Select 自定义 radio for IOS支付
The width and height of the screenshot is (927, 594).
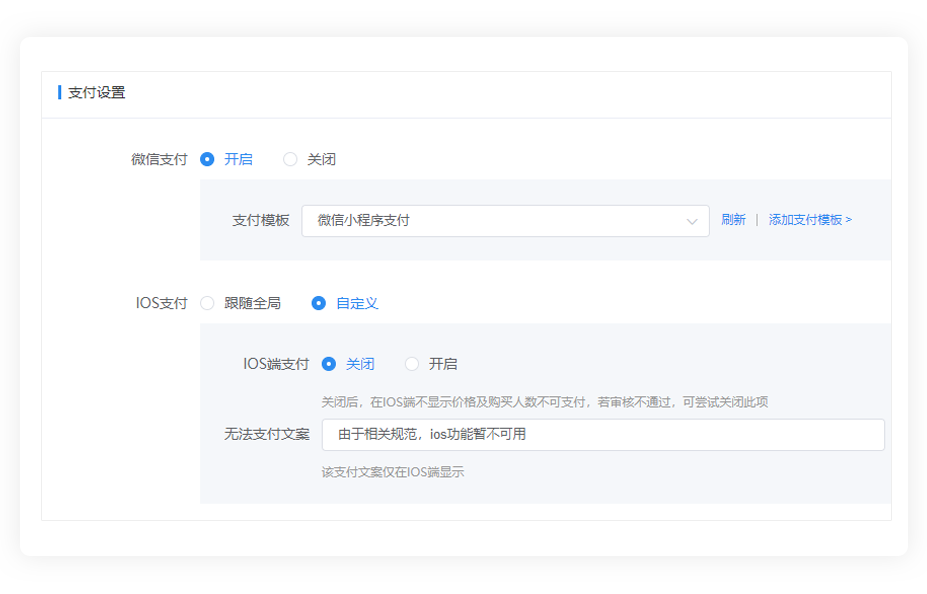pyautogui.click(x=319, y=303)
